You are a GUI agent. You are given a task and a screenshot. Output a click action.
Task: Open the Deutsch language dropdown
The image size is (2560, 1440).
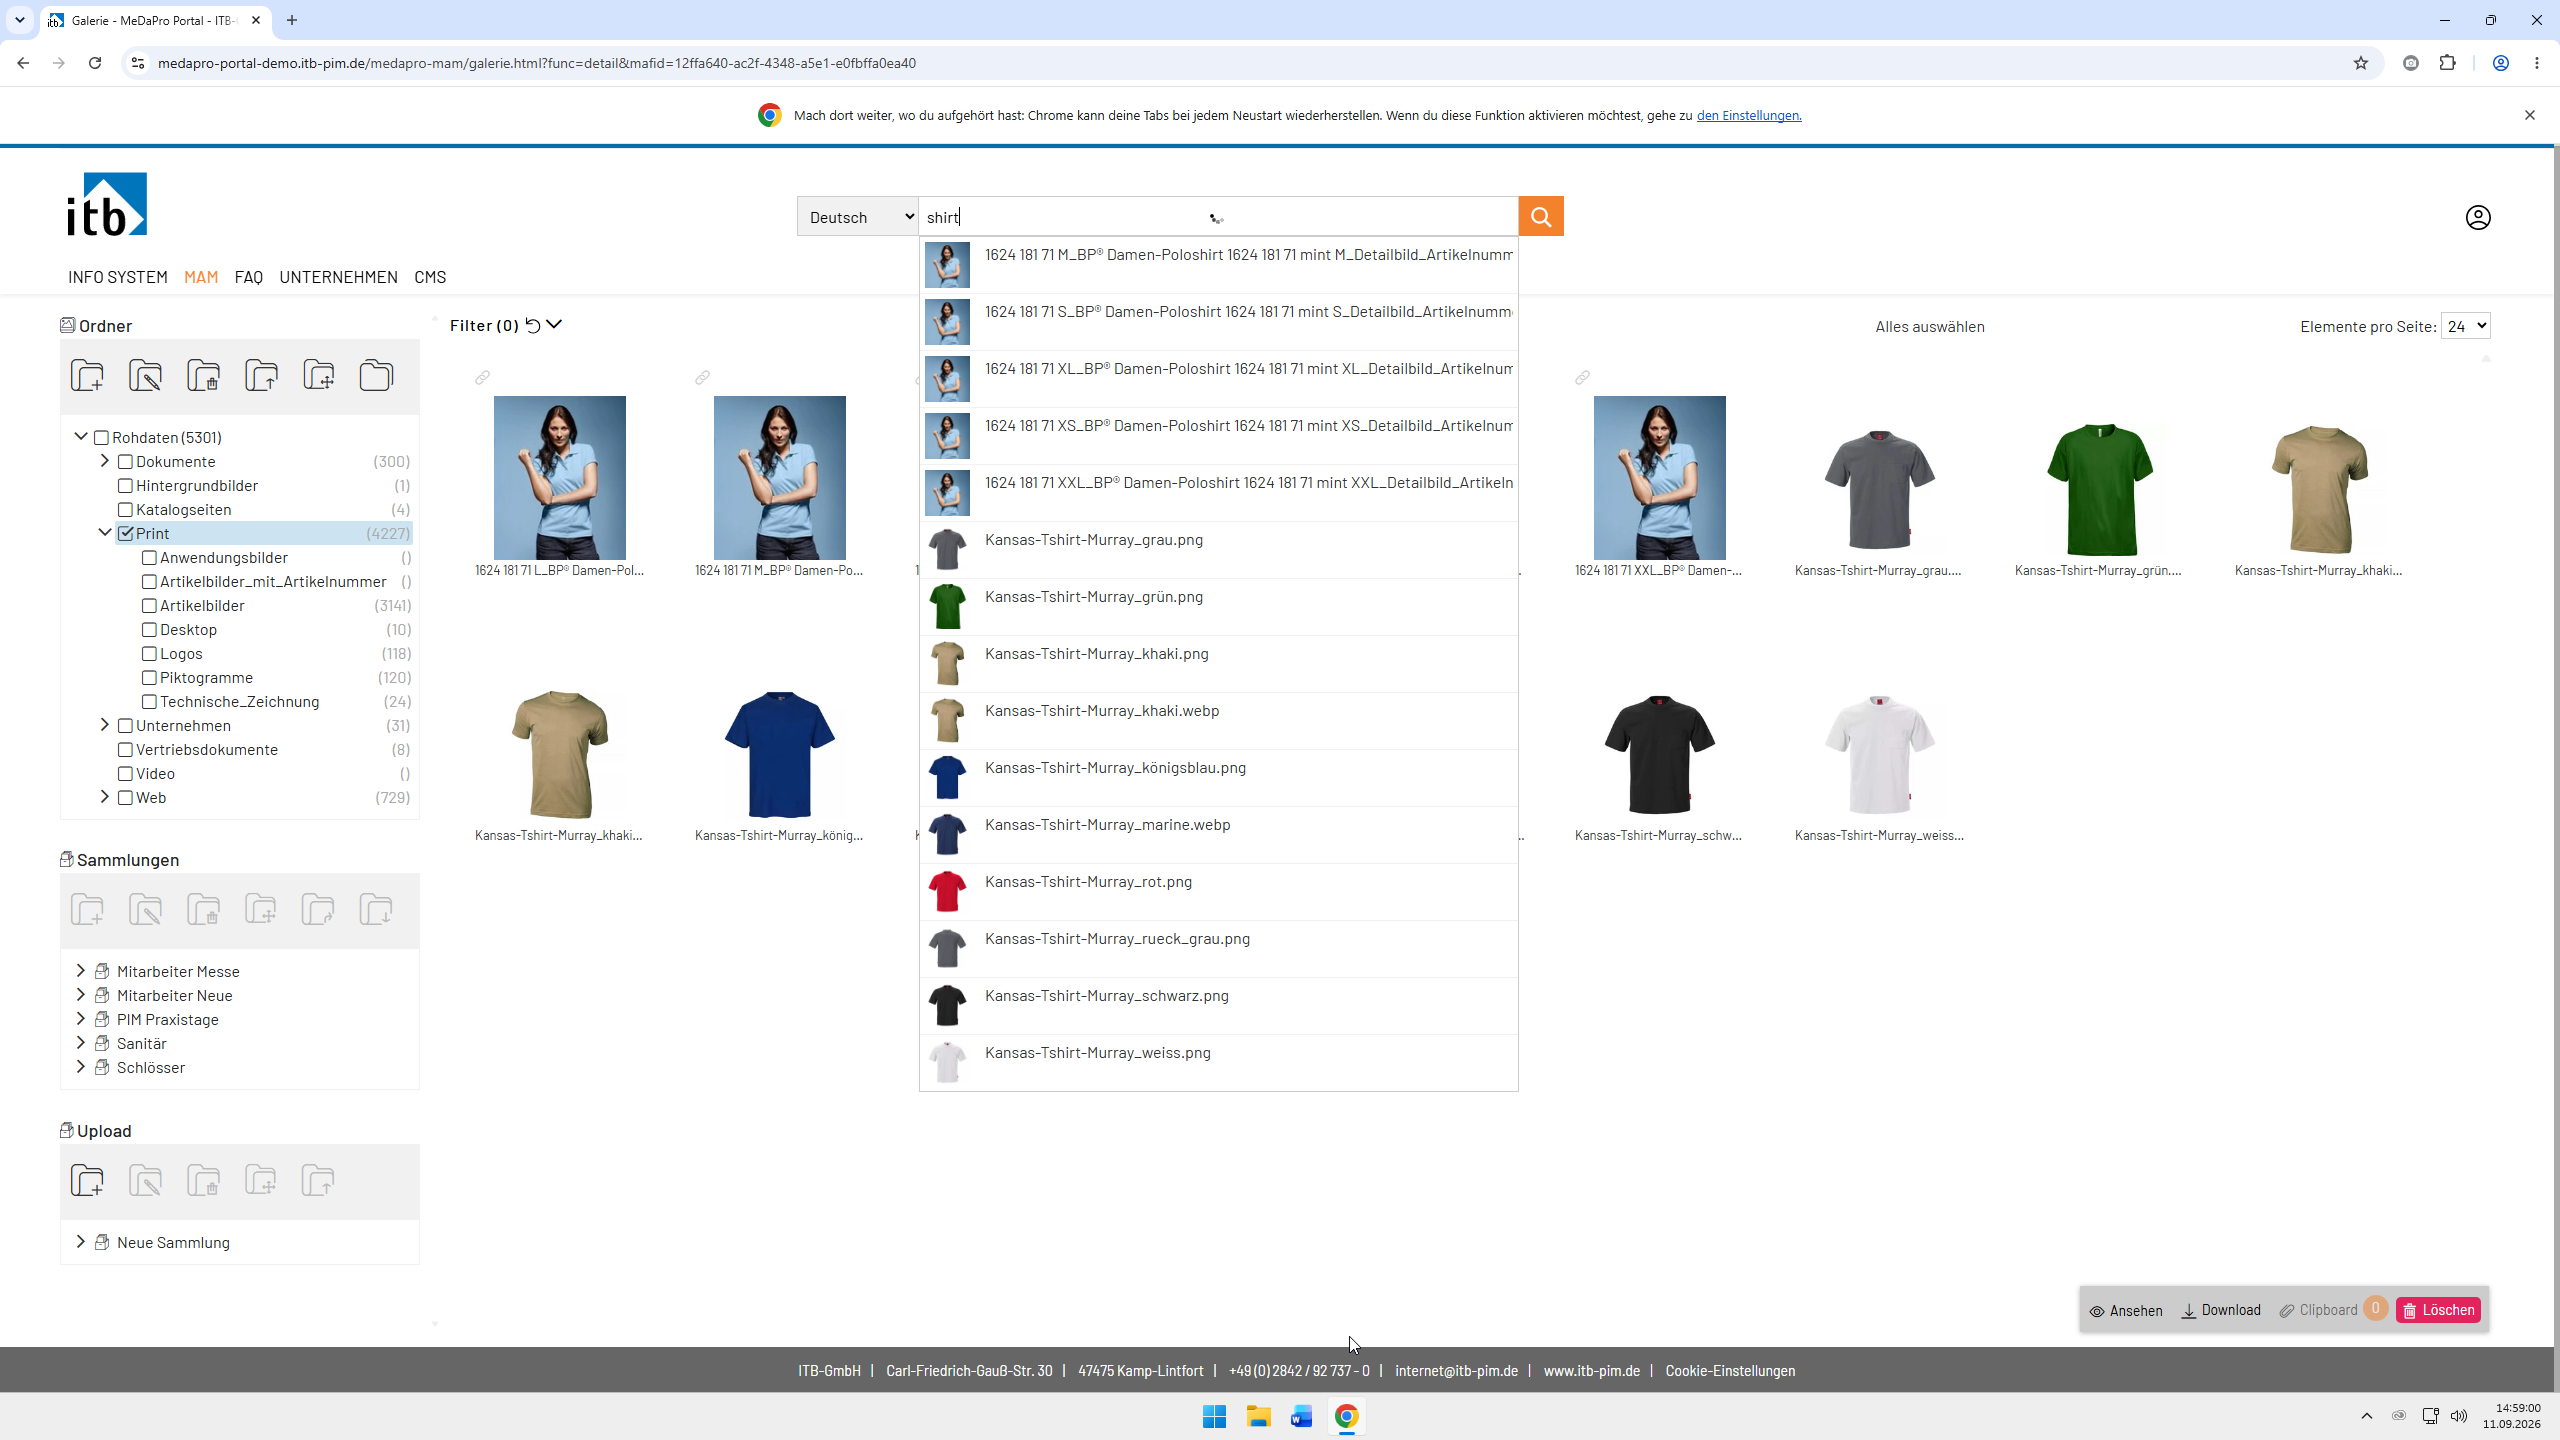pyautogui.click(x=858, y=217)
